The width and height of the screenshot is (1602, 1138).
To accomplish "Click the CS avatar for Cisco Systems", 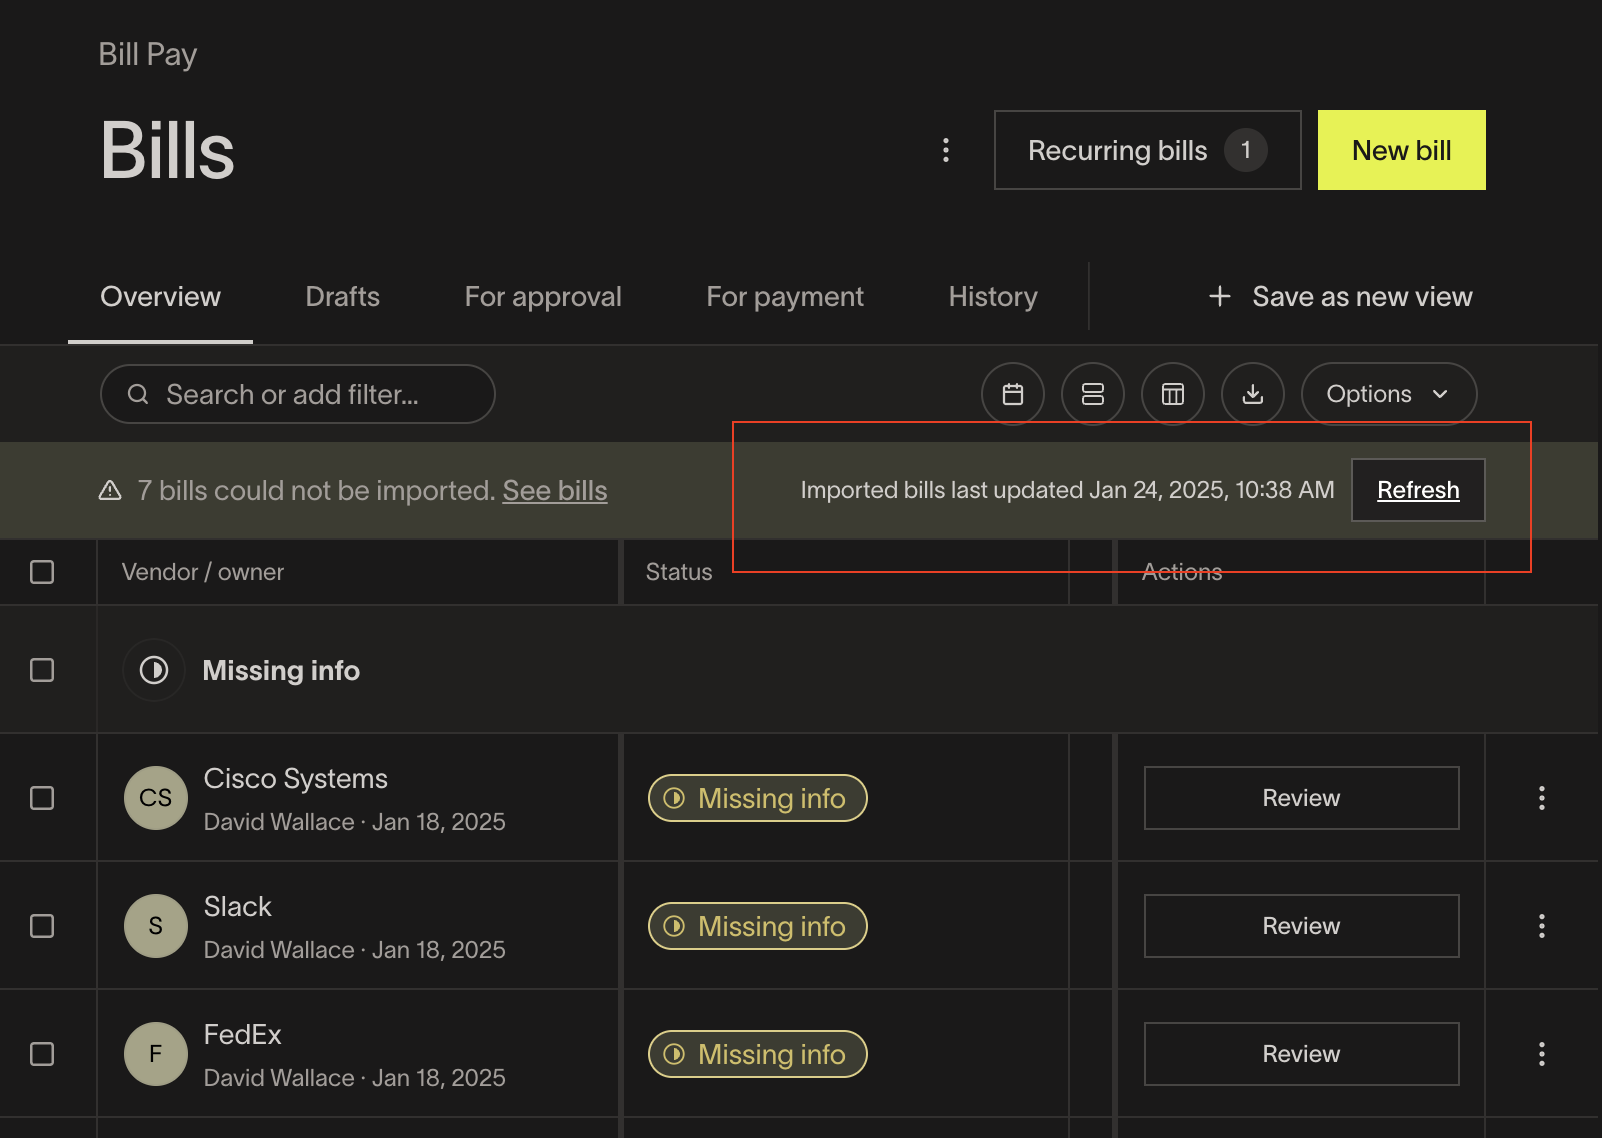I will pyautogui.click(x=156, y=798).
